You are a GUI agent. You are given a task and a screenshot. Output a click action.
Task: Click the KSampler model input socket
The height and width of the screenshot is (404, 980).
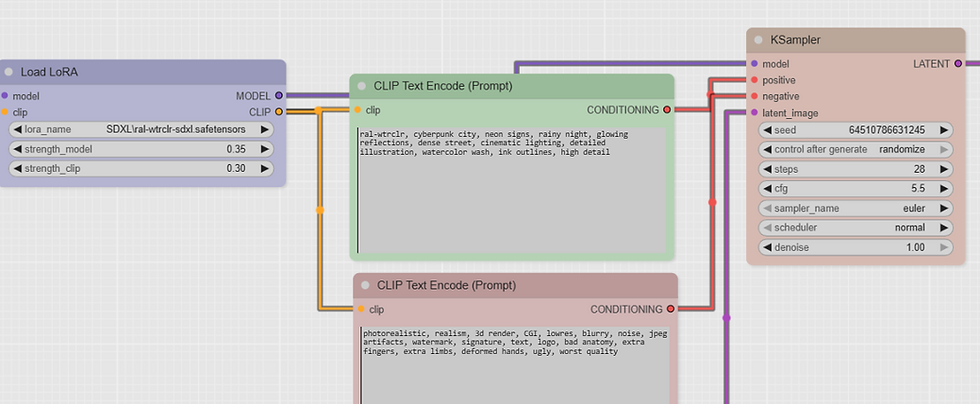[754, 64]
